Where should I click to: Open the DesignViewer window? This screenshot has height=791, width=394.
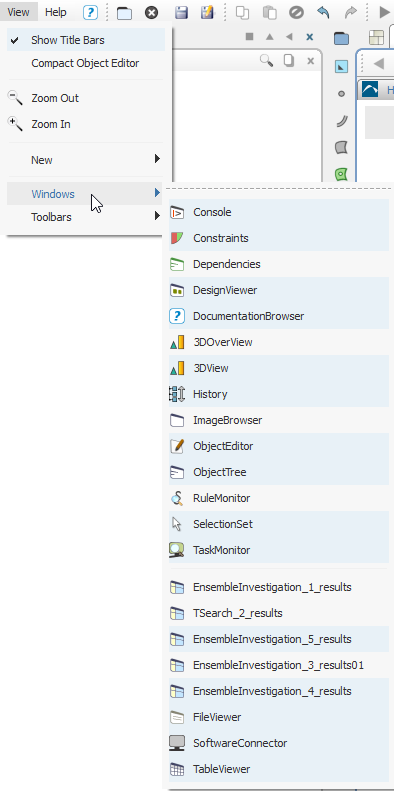[278, 291]
